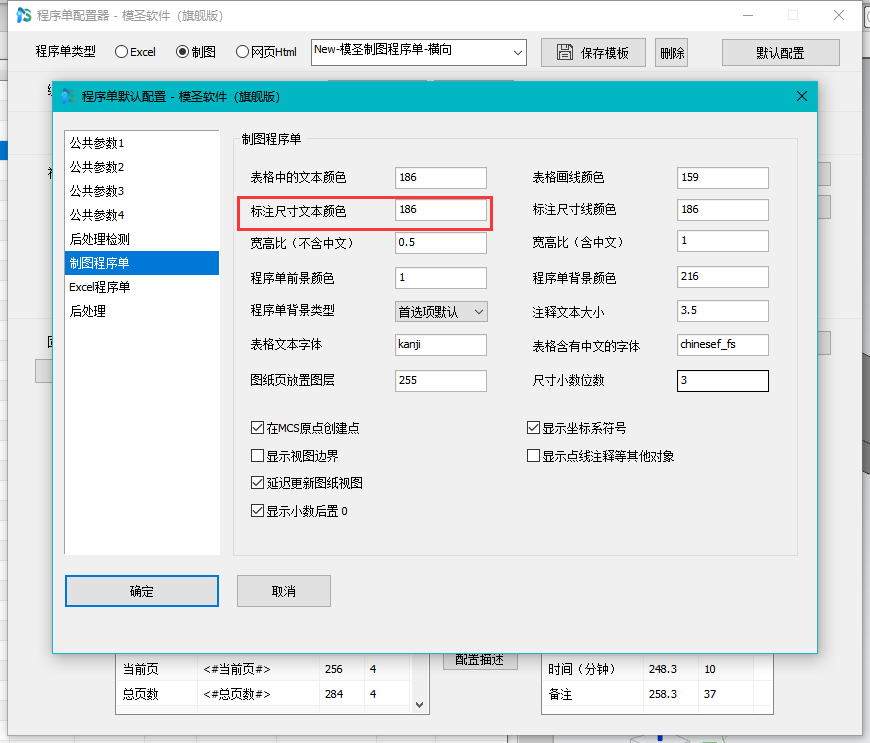Select 后处理 in the list
This screenshot has width=870, height=743.
[x=141, y=311]
